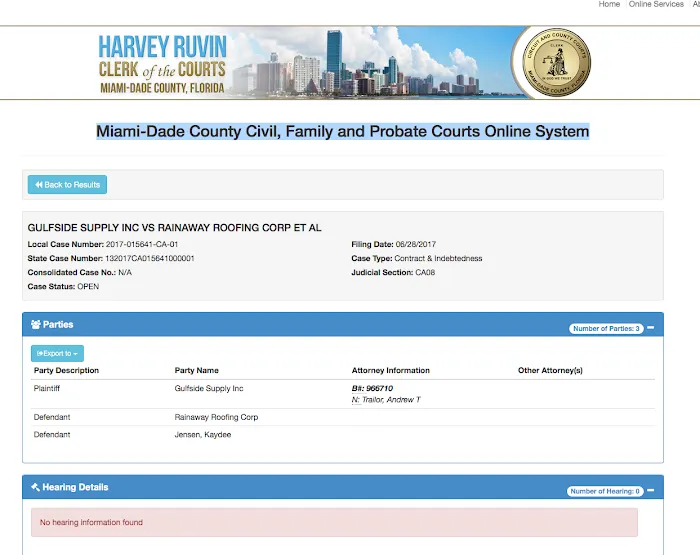700x555 pixels.
Task: Click the Number of Parties badge
Action: click(606, 328)
